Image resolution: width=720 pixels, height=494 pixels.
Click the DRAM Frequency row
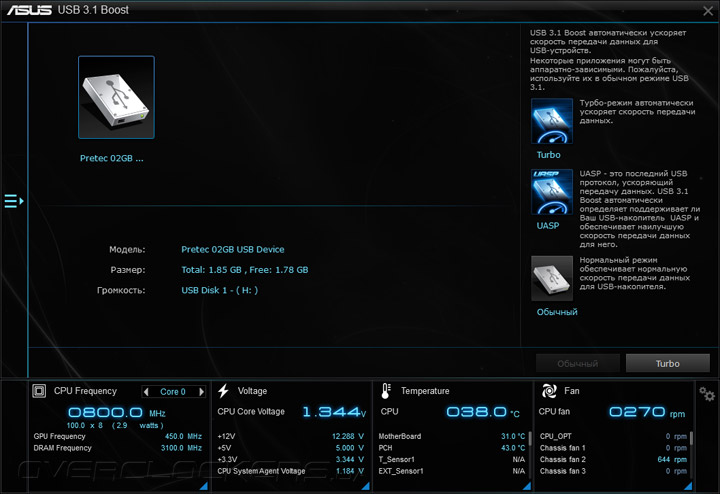pos(118,448)
